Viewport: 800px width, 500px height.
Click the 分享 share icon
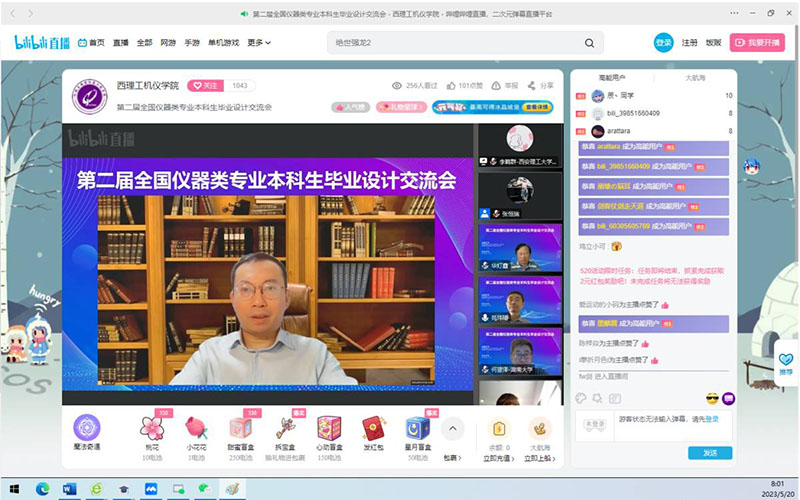pyautogui.click(x=535, y=86)
